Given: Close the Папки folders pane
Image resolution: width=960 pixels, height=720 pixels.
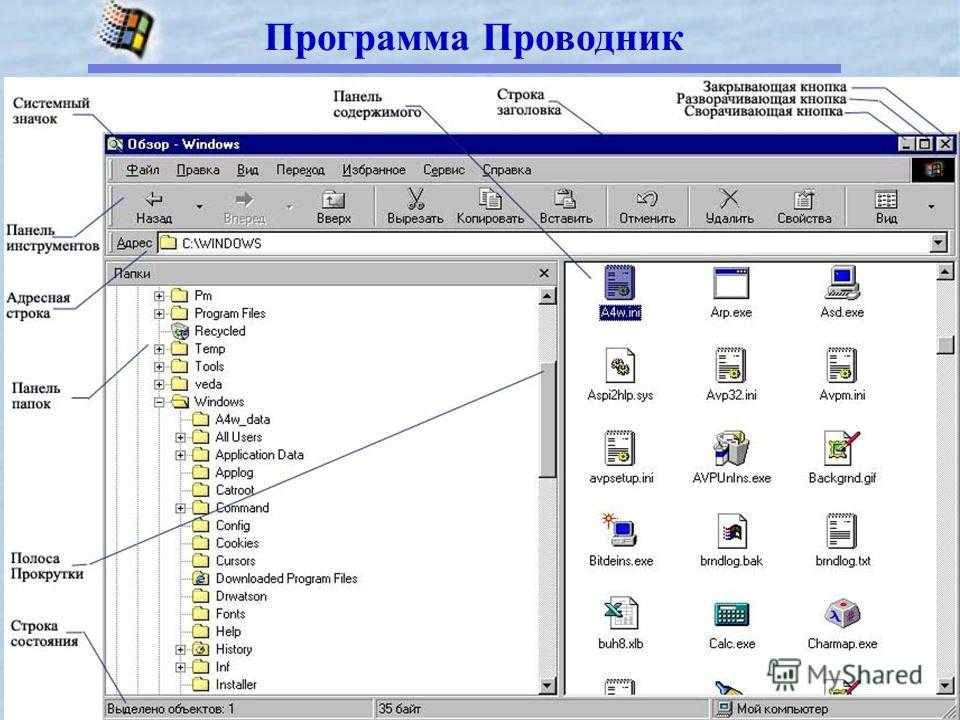Looking at the screenshot, I should 544,273.
